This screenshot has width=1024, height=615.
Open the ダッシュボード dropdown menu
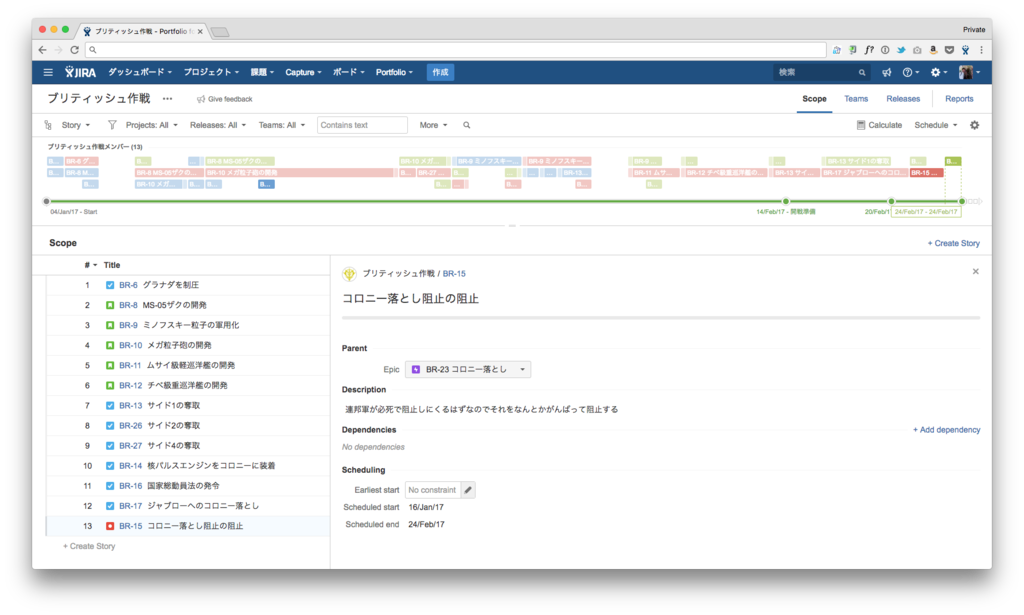[x=140, y=72]
